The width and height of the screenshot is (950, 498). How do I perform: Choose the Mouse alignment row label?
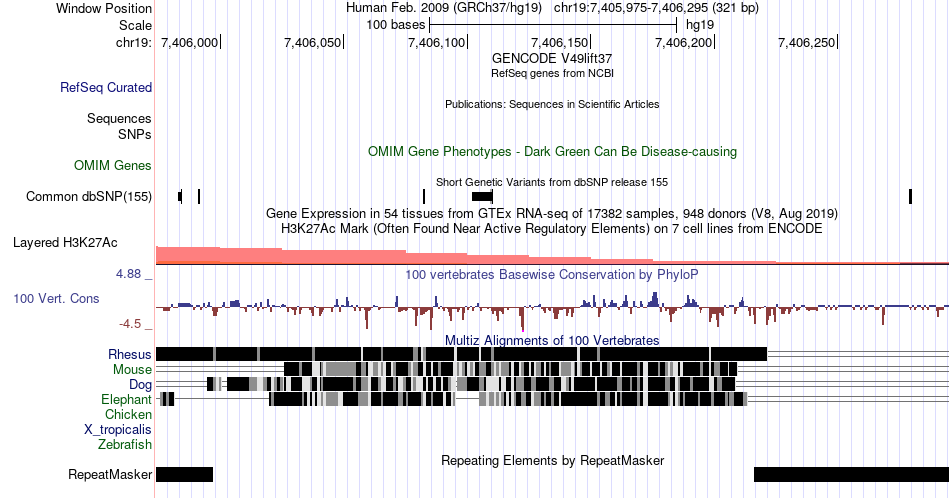132,370
